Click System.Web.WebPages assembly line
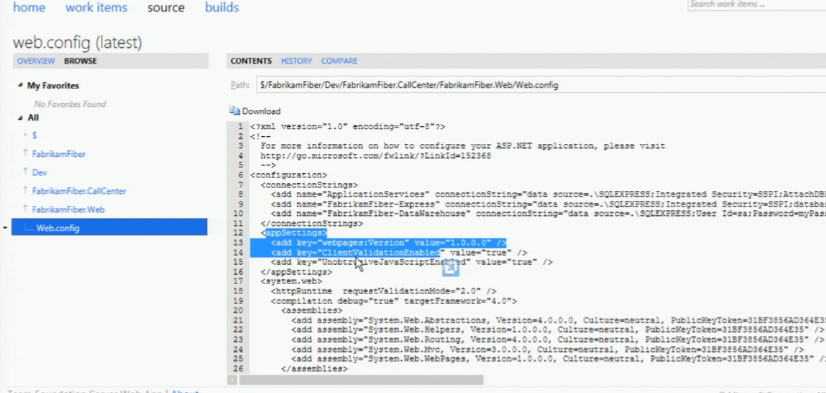The width and height of the screenshot is (826, 393). 558,359
